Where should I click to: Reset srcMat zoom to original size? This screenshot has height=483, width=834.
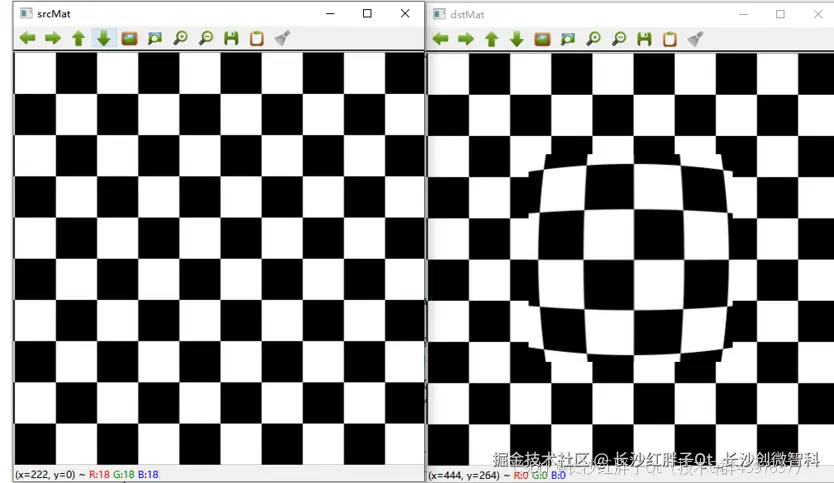(129, 38)
